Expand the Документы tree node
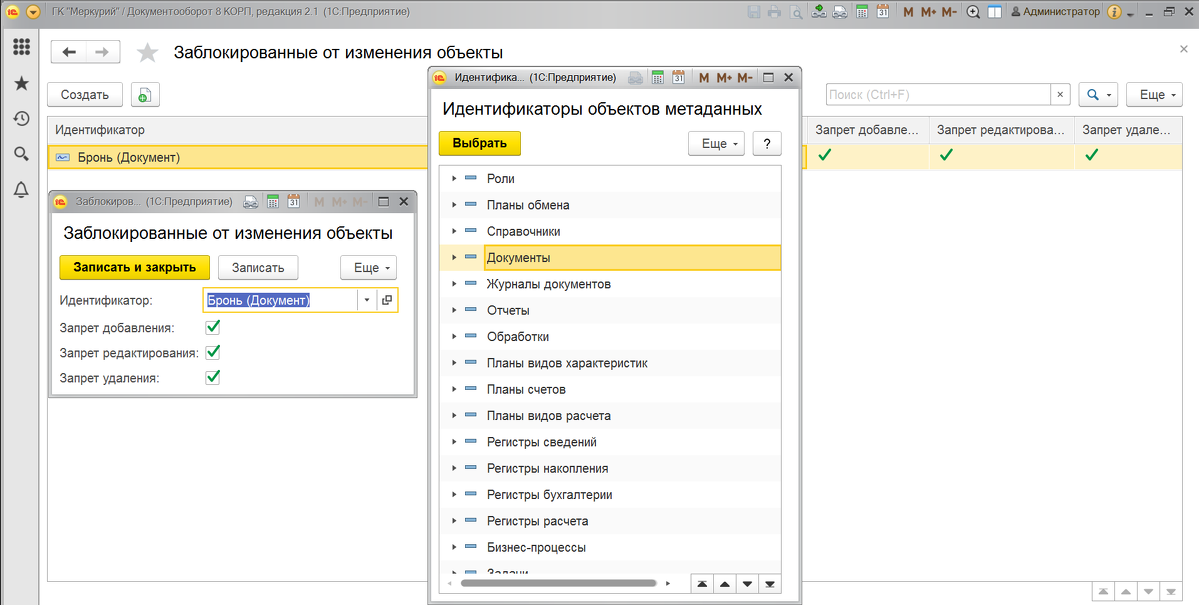This screenshot has width=1199, height=605. [x=454, y=258]
